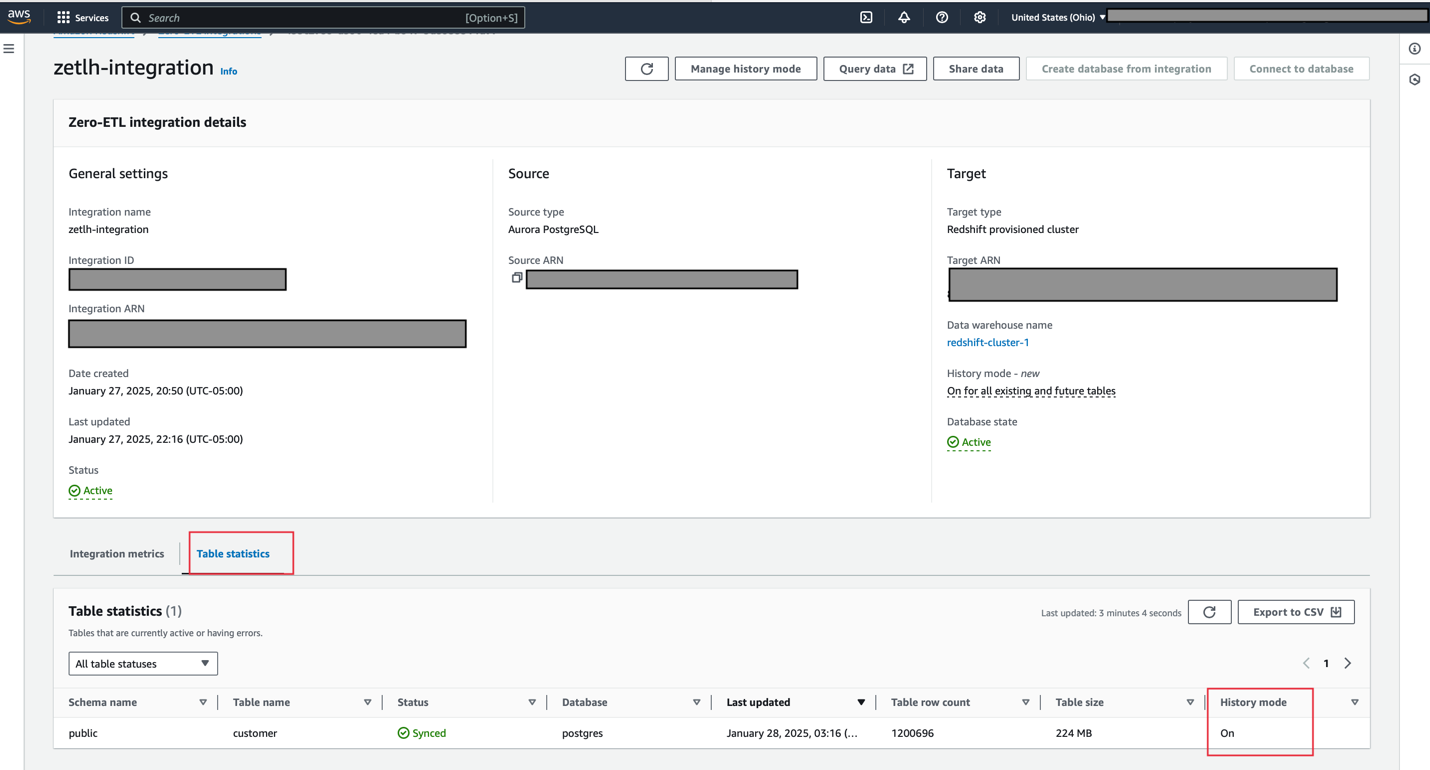Screen dimensions: 1430x770
Task: Open the Services grid menu
Action: pyautogui.click(x=83, y=17)
